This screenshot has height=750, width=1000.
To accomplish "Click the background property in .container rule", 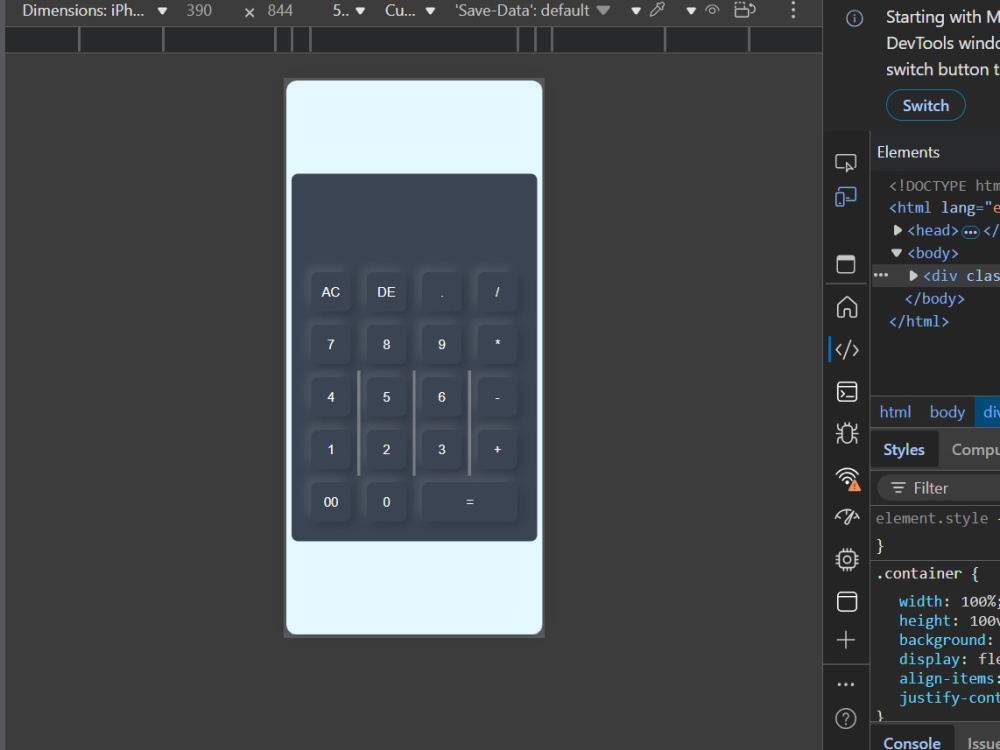I will [942, 640].
